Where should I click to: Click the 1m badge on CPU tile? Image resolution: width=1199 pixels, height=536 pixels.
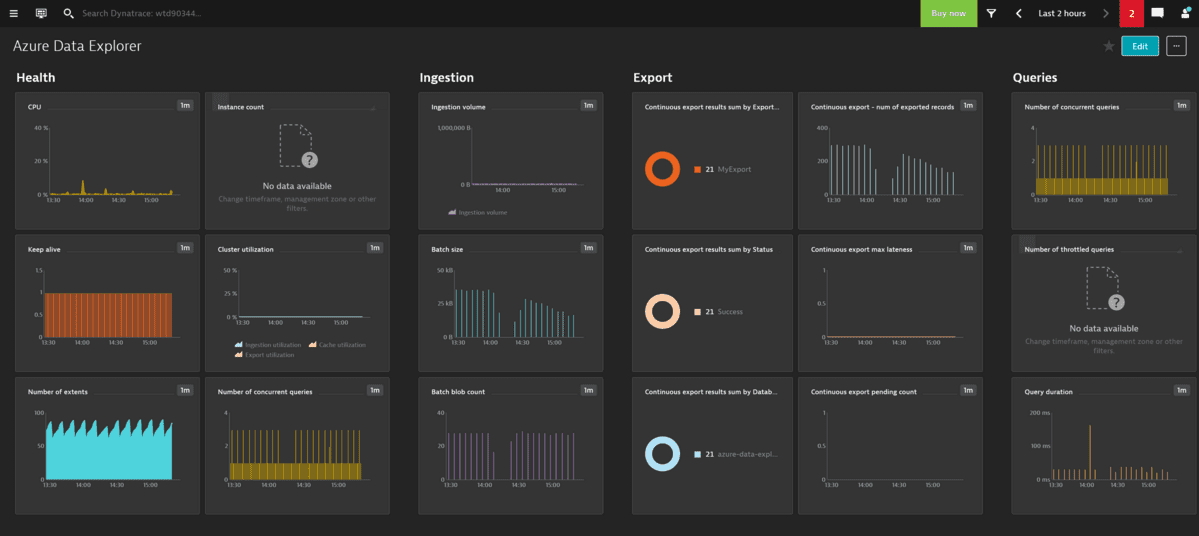click(185, 106)
